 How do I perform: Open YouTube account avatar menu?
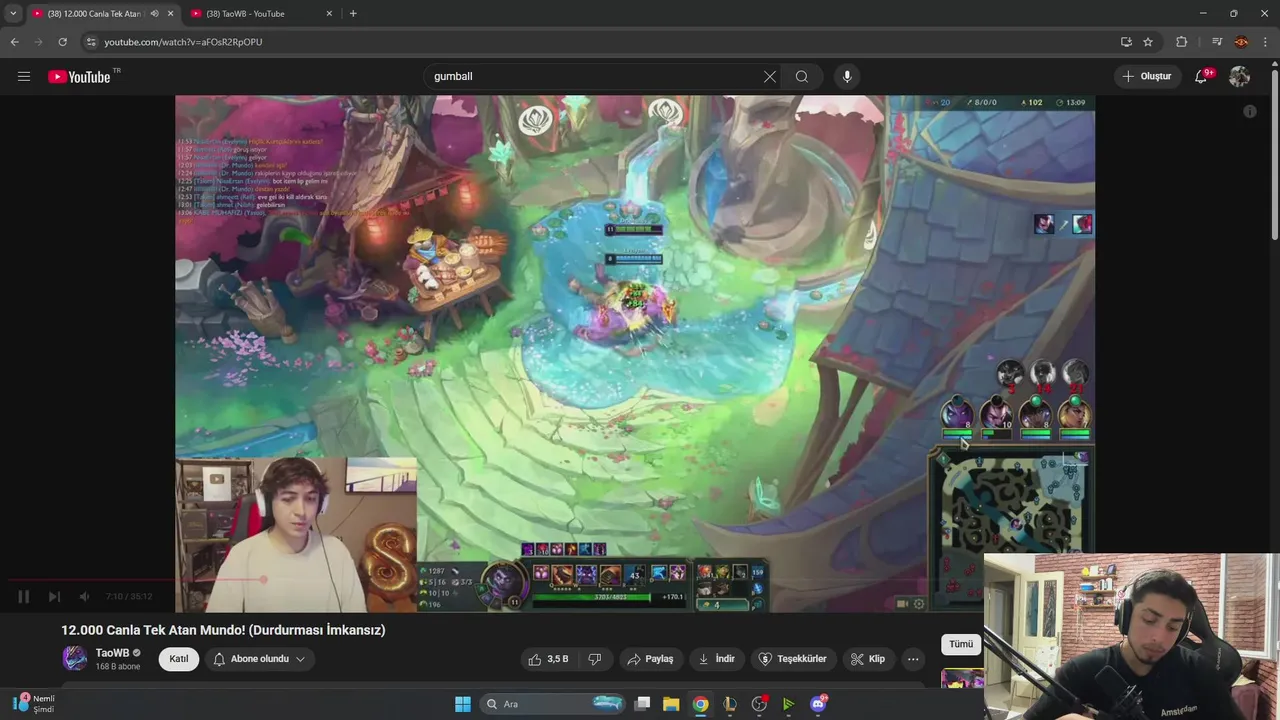[x=1240, y=76]
